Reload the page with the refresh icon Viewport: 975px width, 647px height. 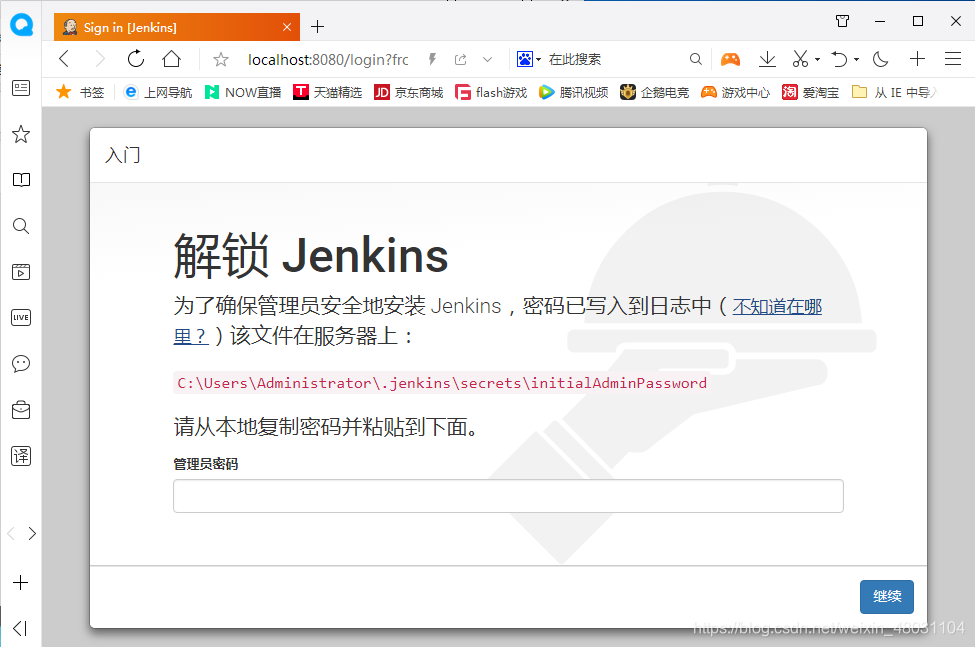coord(136,59)
